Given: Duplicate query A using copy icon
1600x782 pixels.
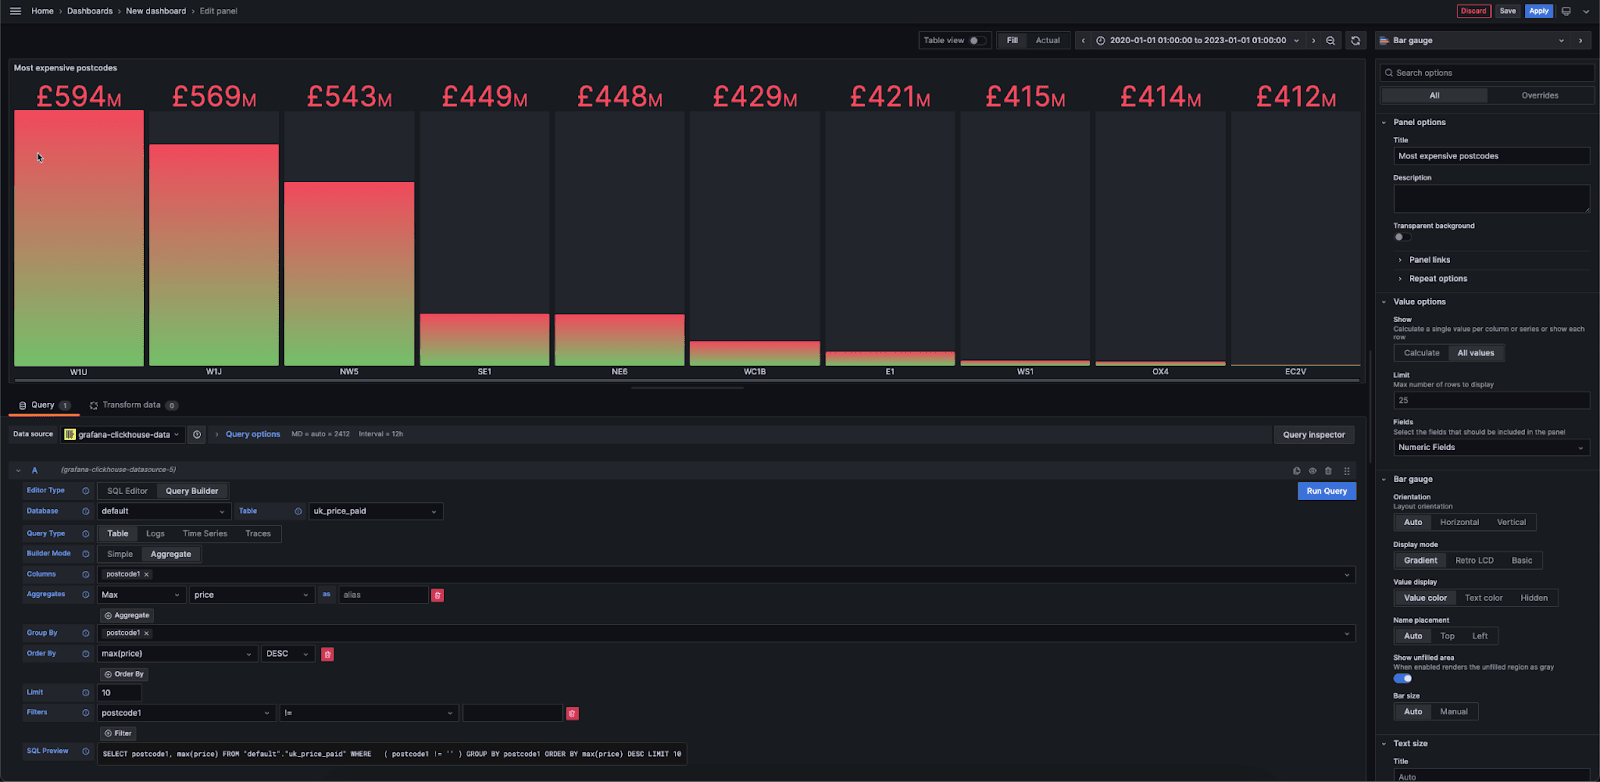Looking at the screenshot, I should tap(1297, 471).
